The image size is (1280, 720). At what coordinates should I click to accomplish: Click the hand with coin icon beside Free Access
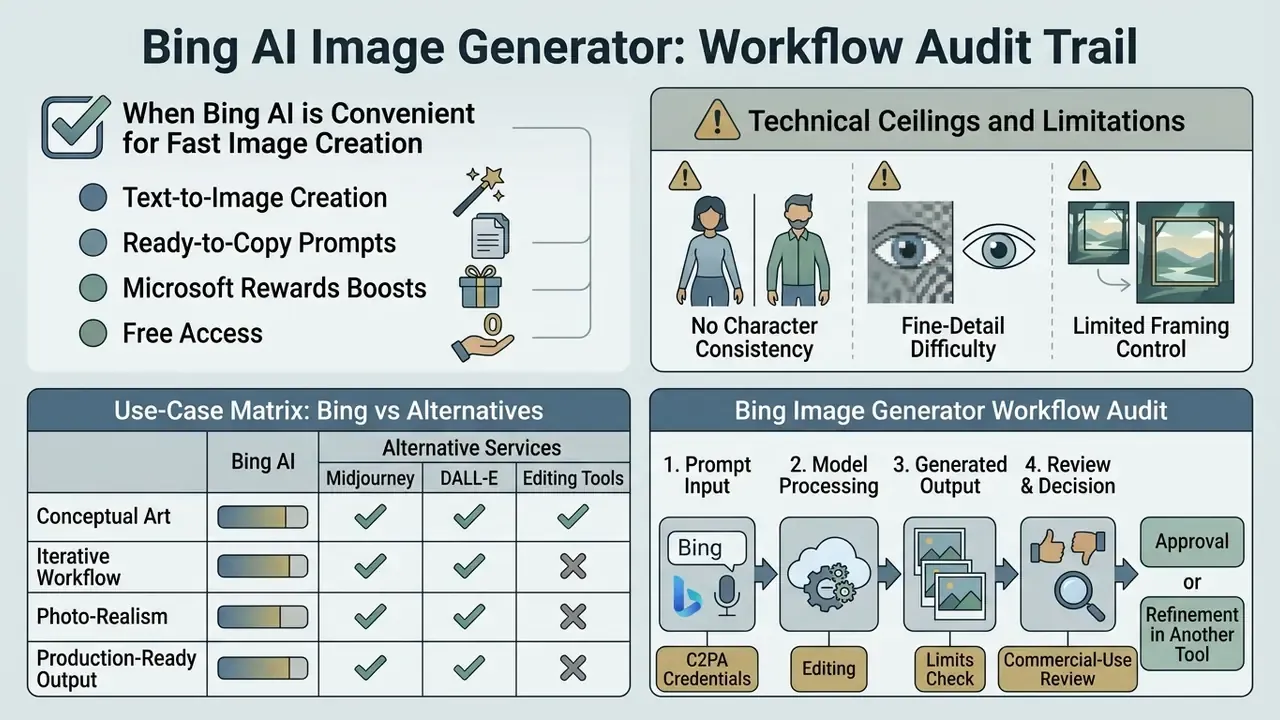483,337
